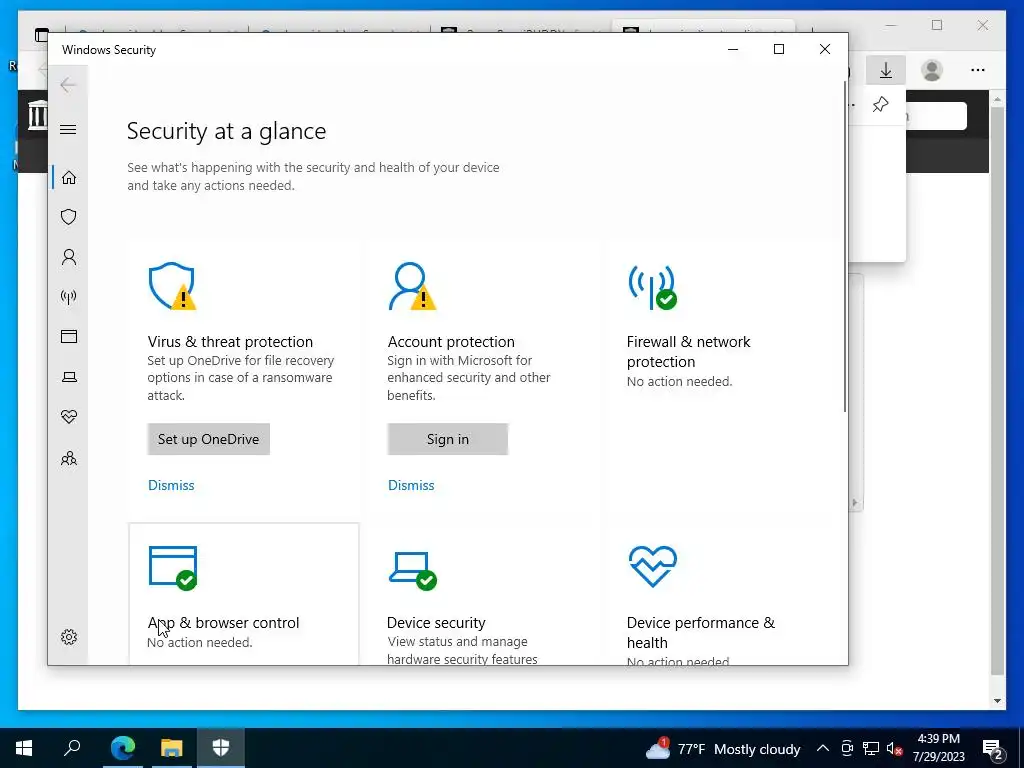The height and width of the screenshot is (768, 1024).
Task: Go to Home in the sidebar
Action: coord(69,178)
